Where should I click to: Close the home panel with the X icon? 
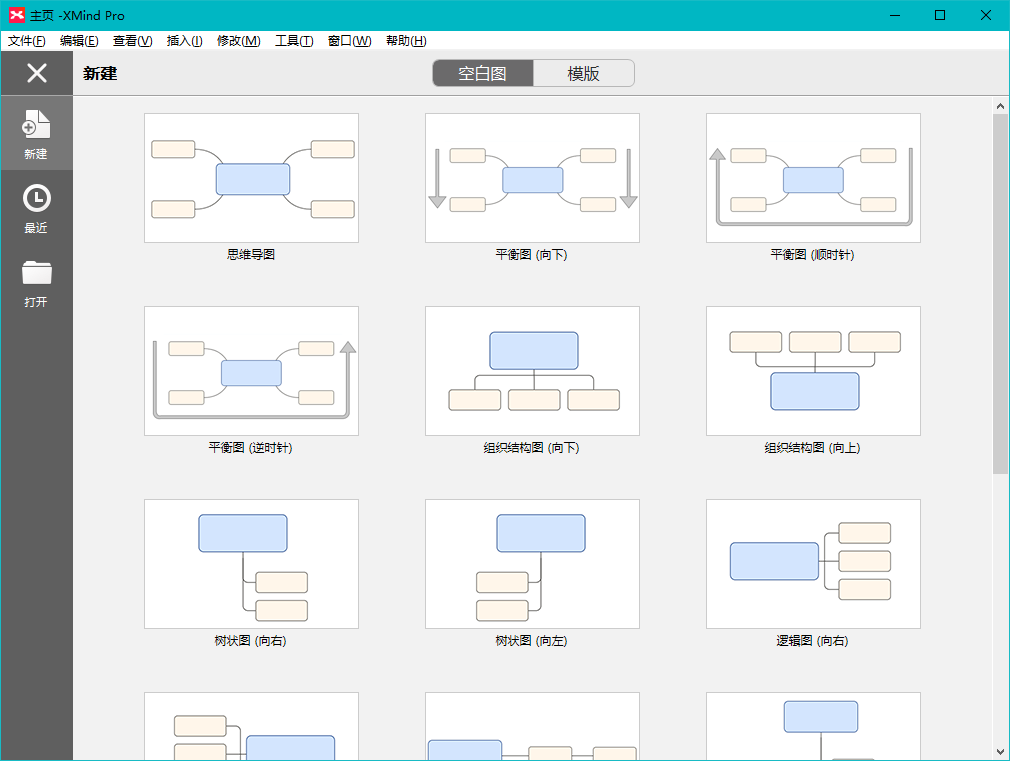pos(37,73)
